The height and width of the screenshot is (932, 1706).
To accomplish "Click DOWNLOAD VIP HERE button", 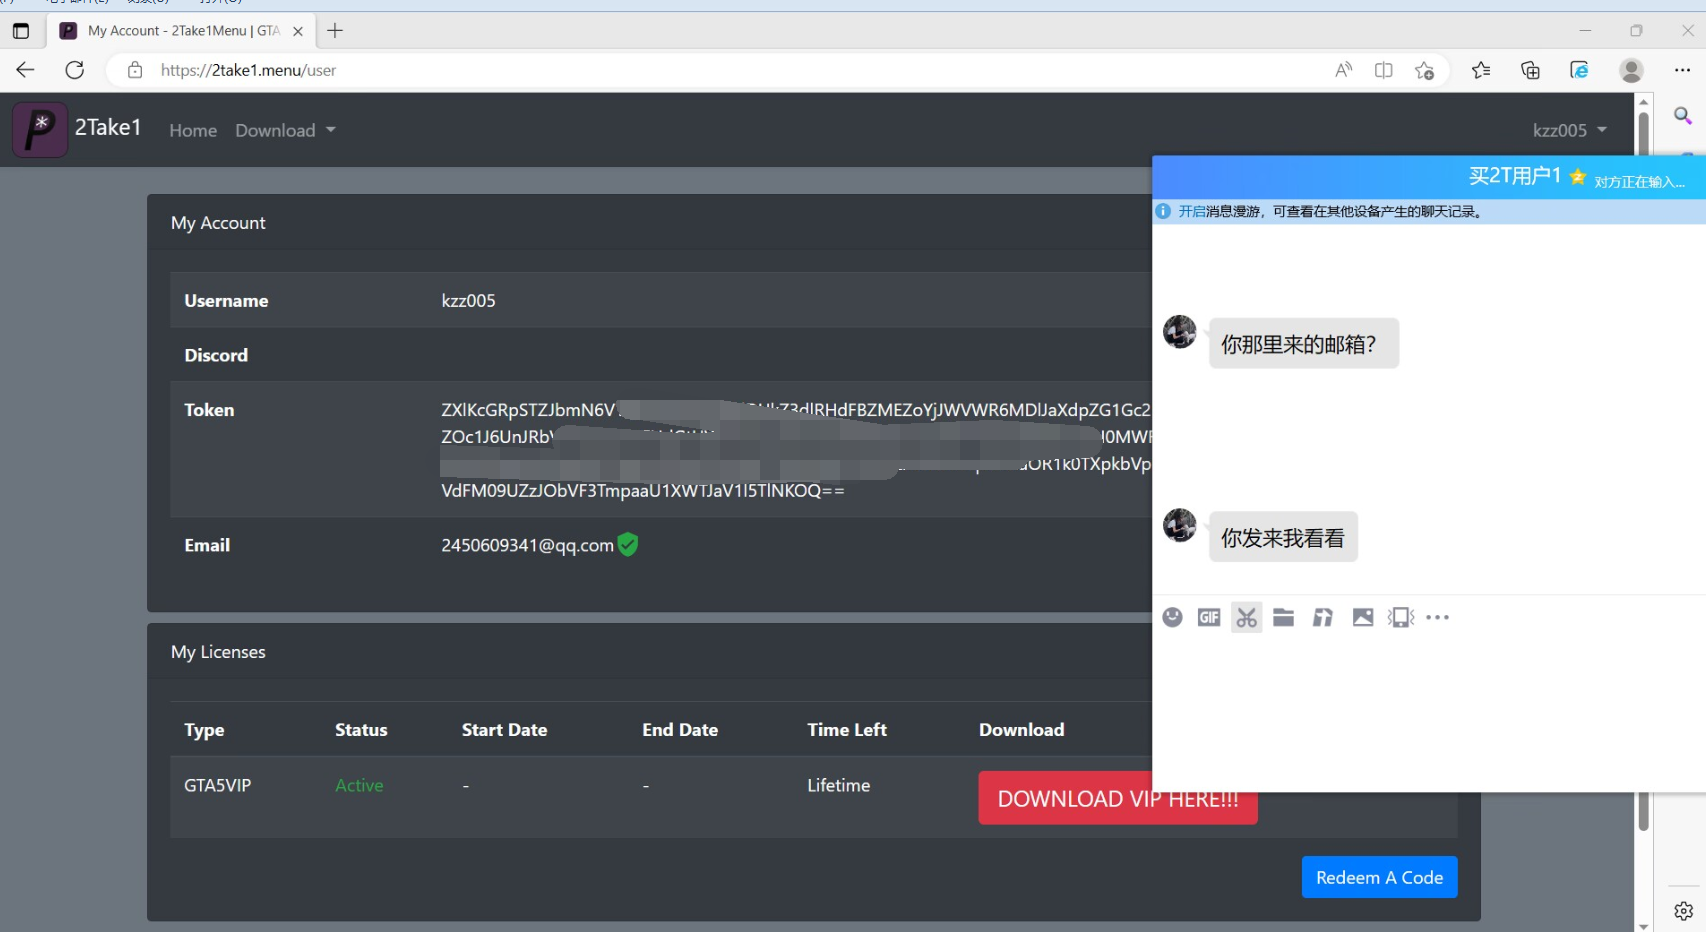I will 1118,798.
